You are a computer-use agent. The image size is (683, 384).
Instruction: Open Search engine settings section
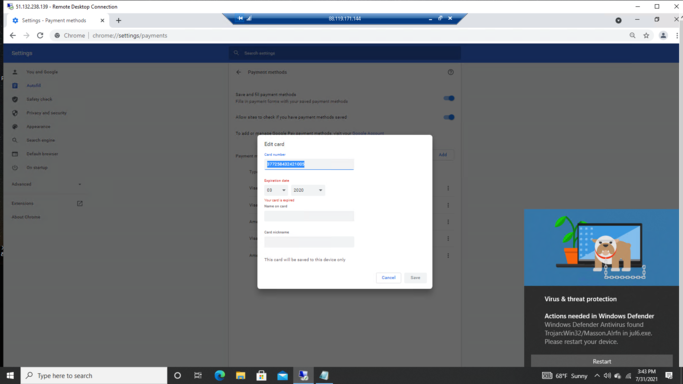point(41,140)
